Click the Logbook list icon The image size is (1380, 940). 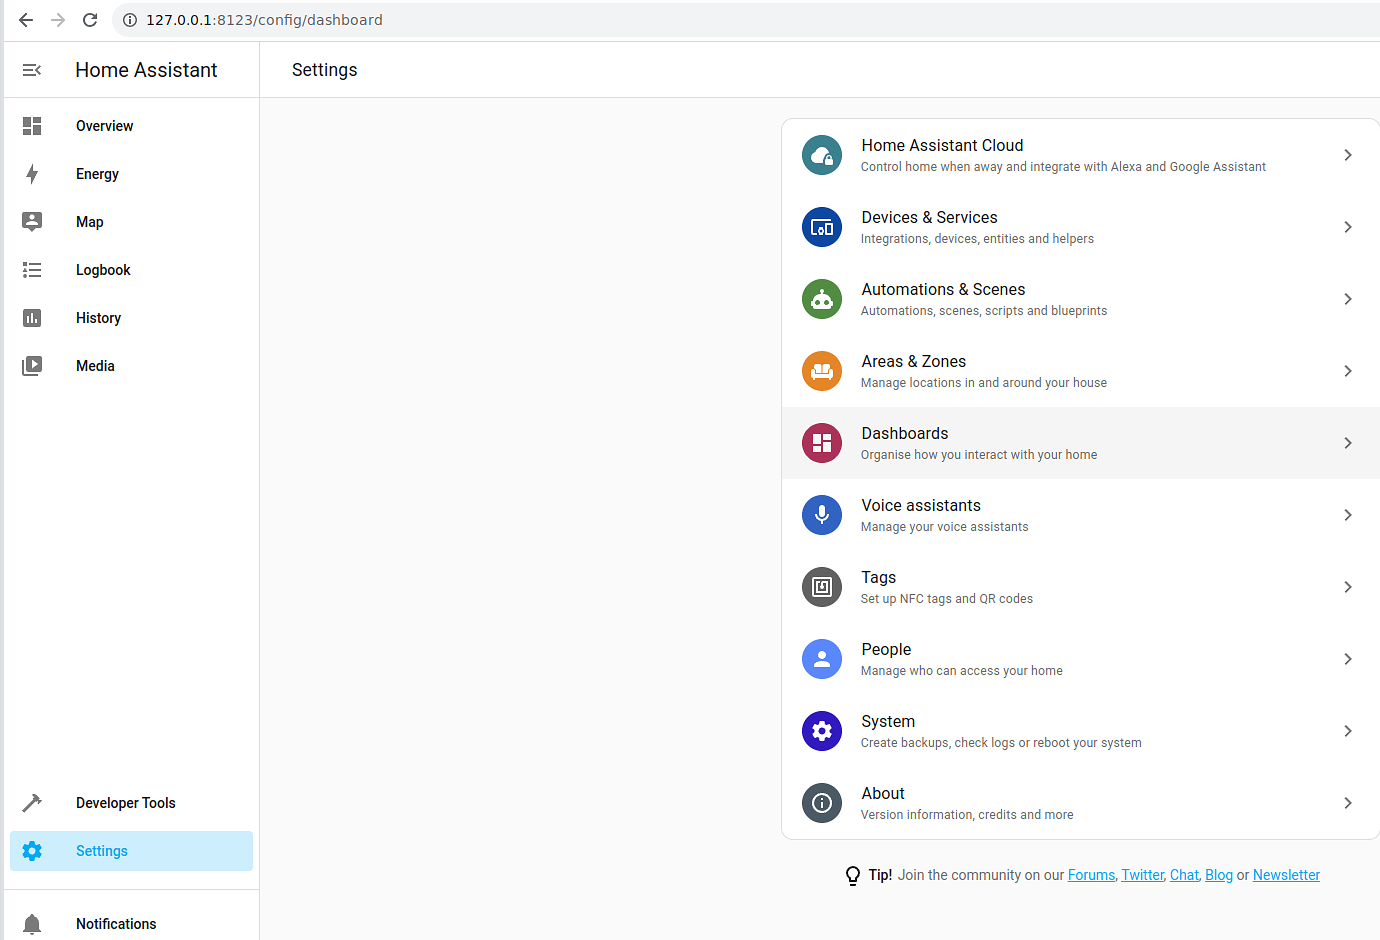coord(32,269)
